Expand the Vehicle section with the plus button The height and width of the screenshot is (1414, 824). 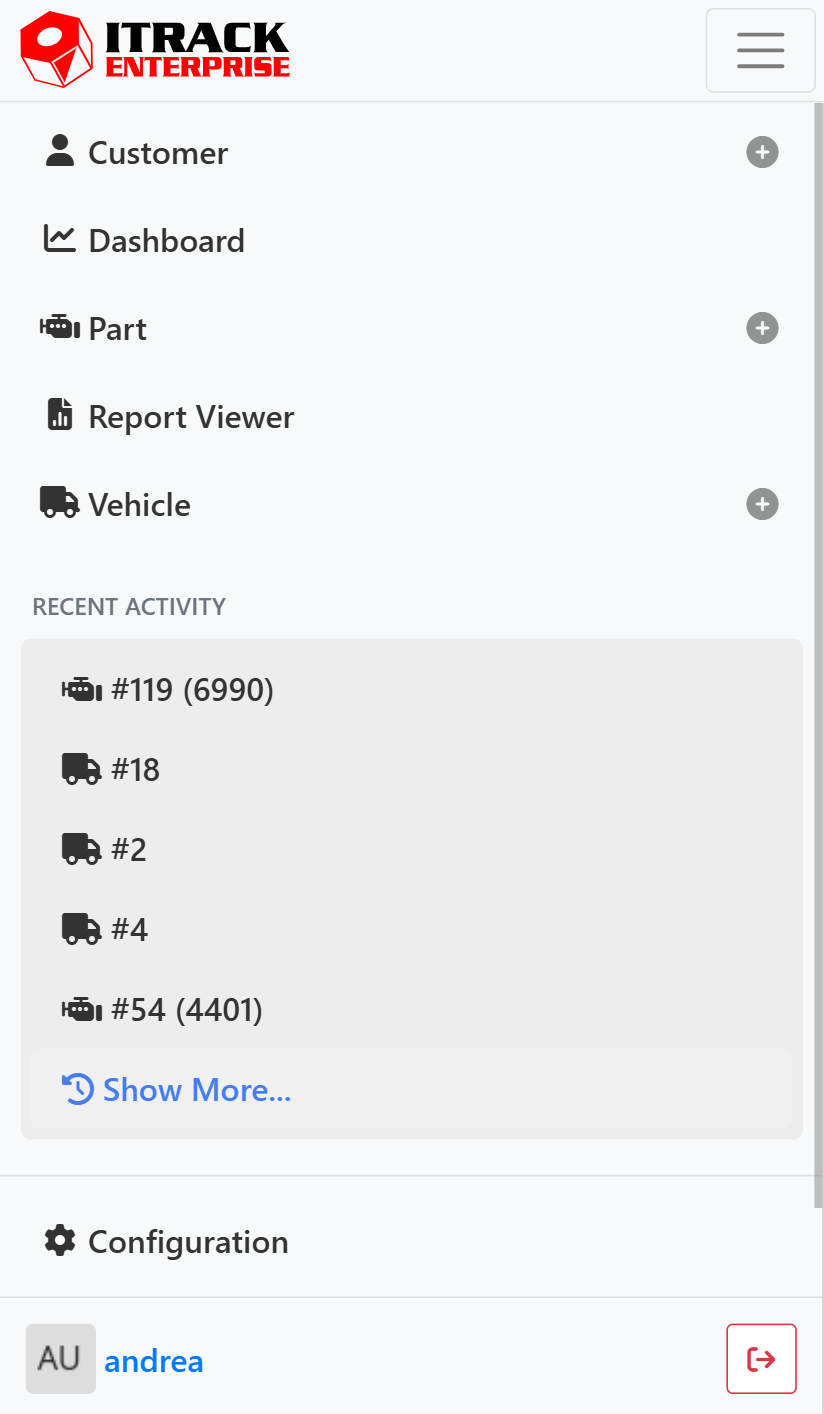762,504
